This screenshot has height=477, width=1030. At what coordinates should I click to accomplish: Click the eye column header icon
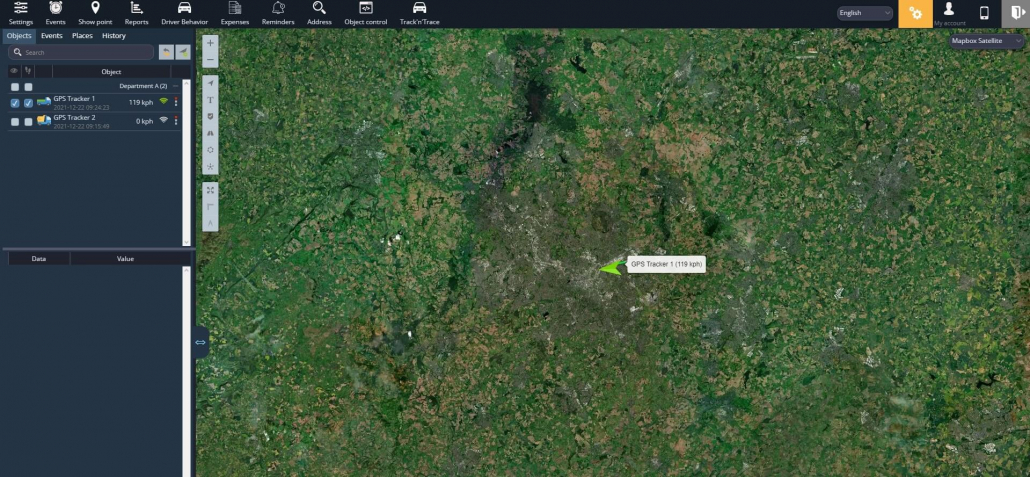coord(14,71)
